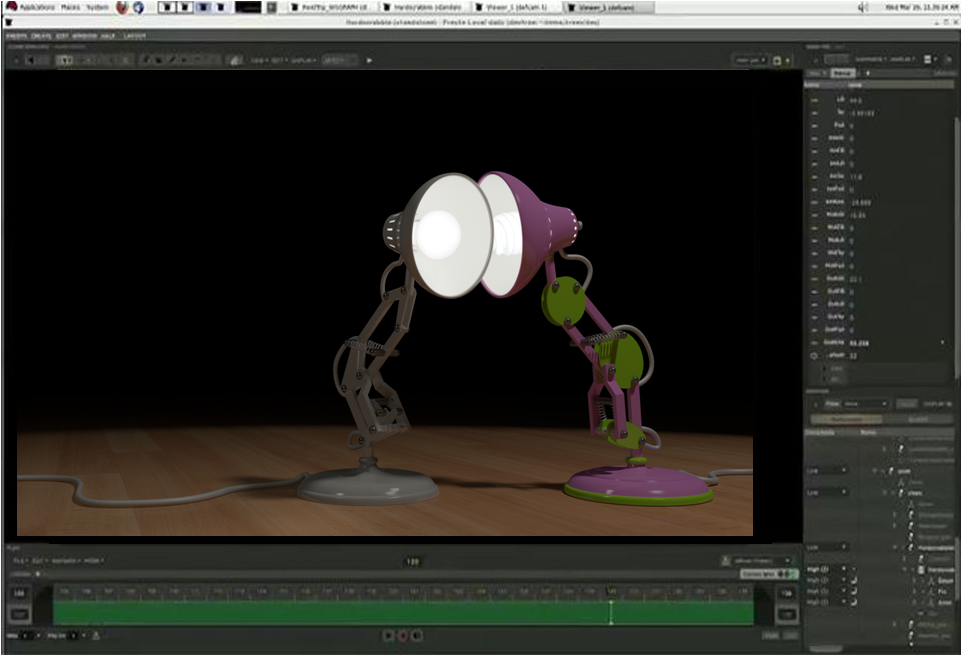Click the value 11.8 in the channel list
Screen dimensions: 962x656
[x=856, y=177]
